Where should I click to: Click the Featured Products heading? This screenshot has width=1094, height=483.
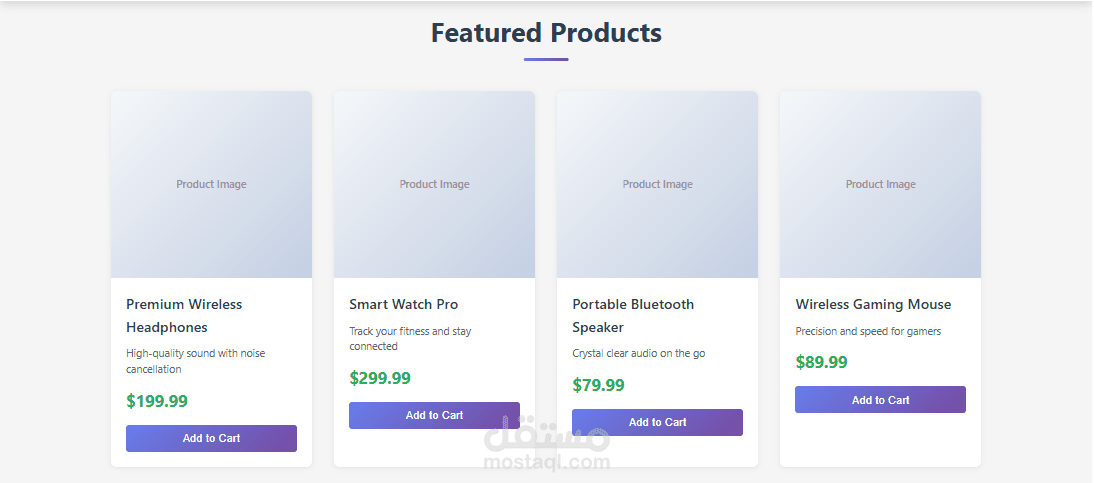[x=546, y=33]
